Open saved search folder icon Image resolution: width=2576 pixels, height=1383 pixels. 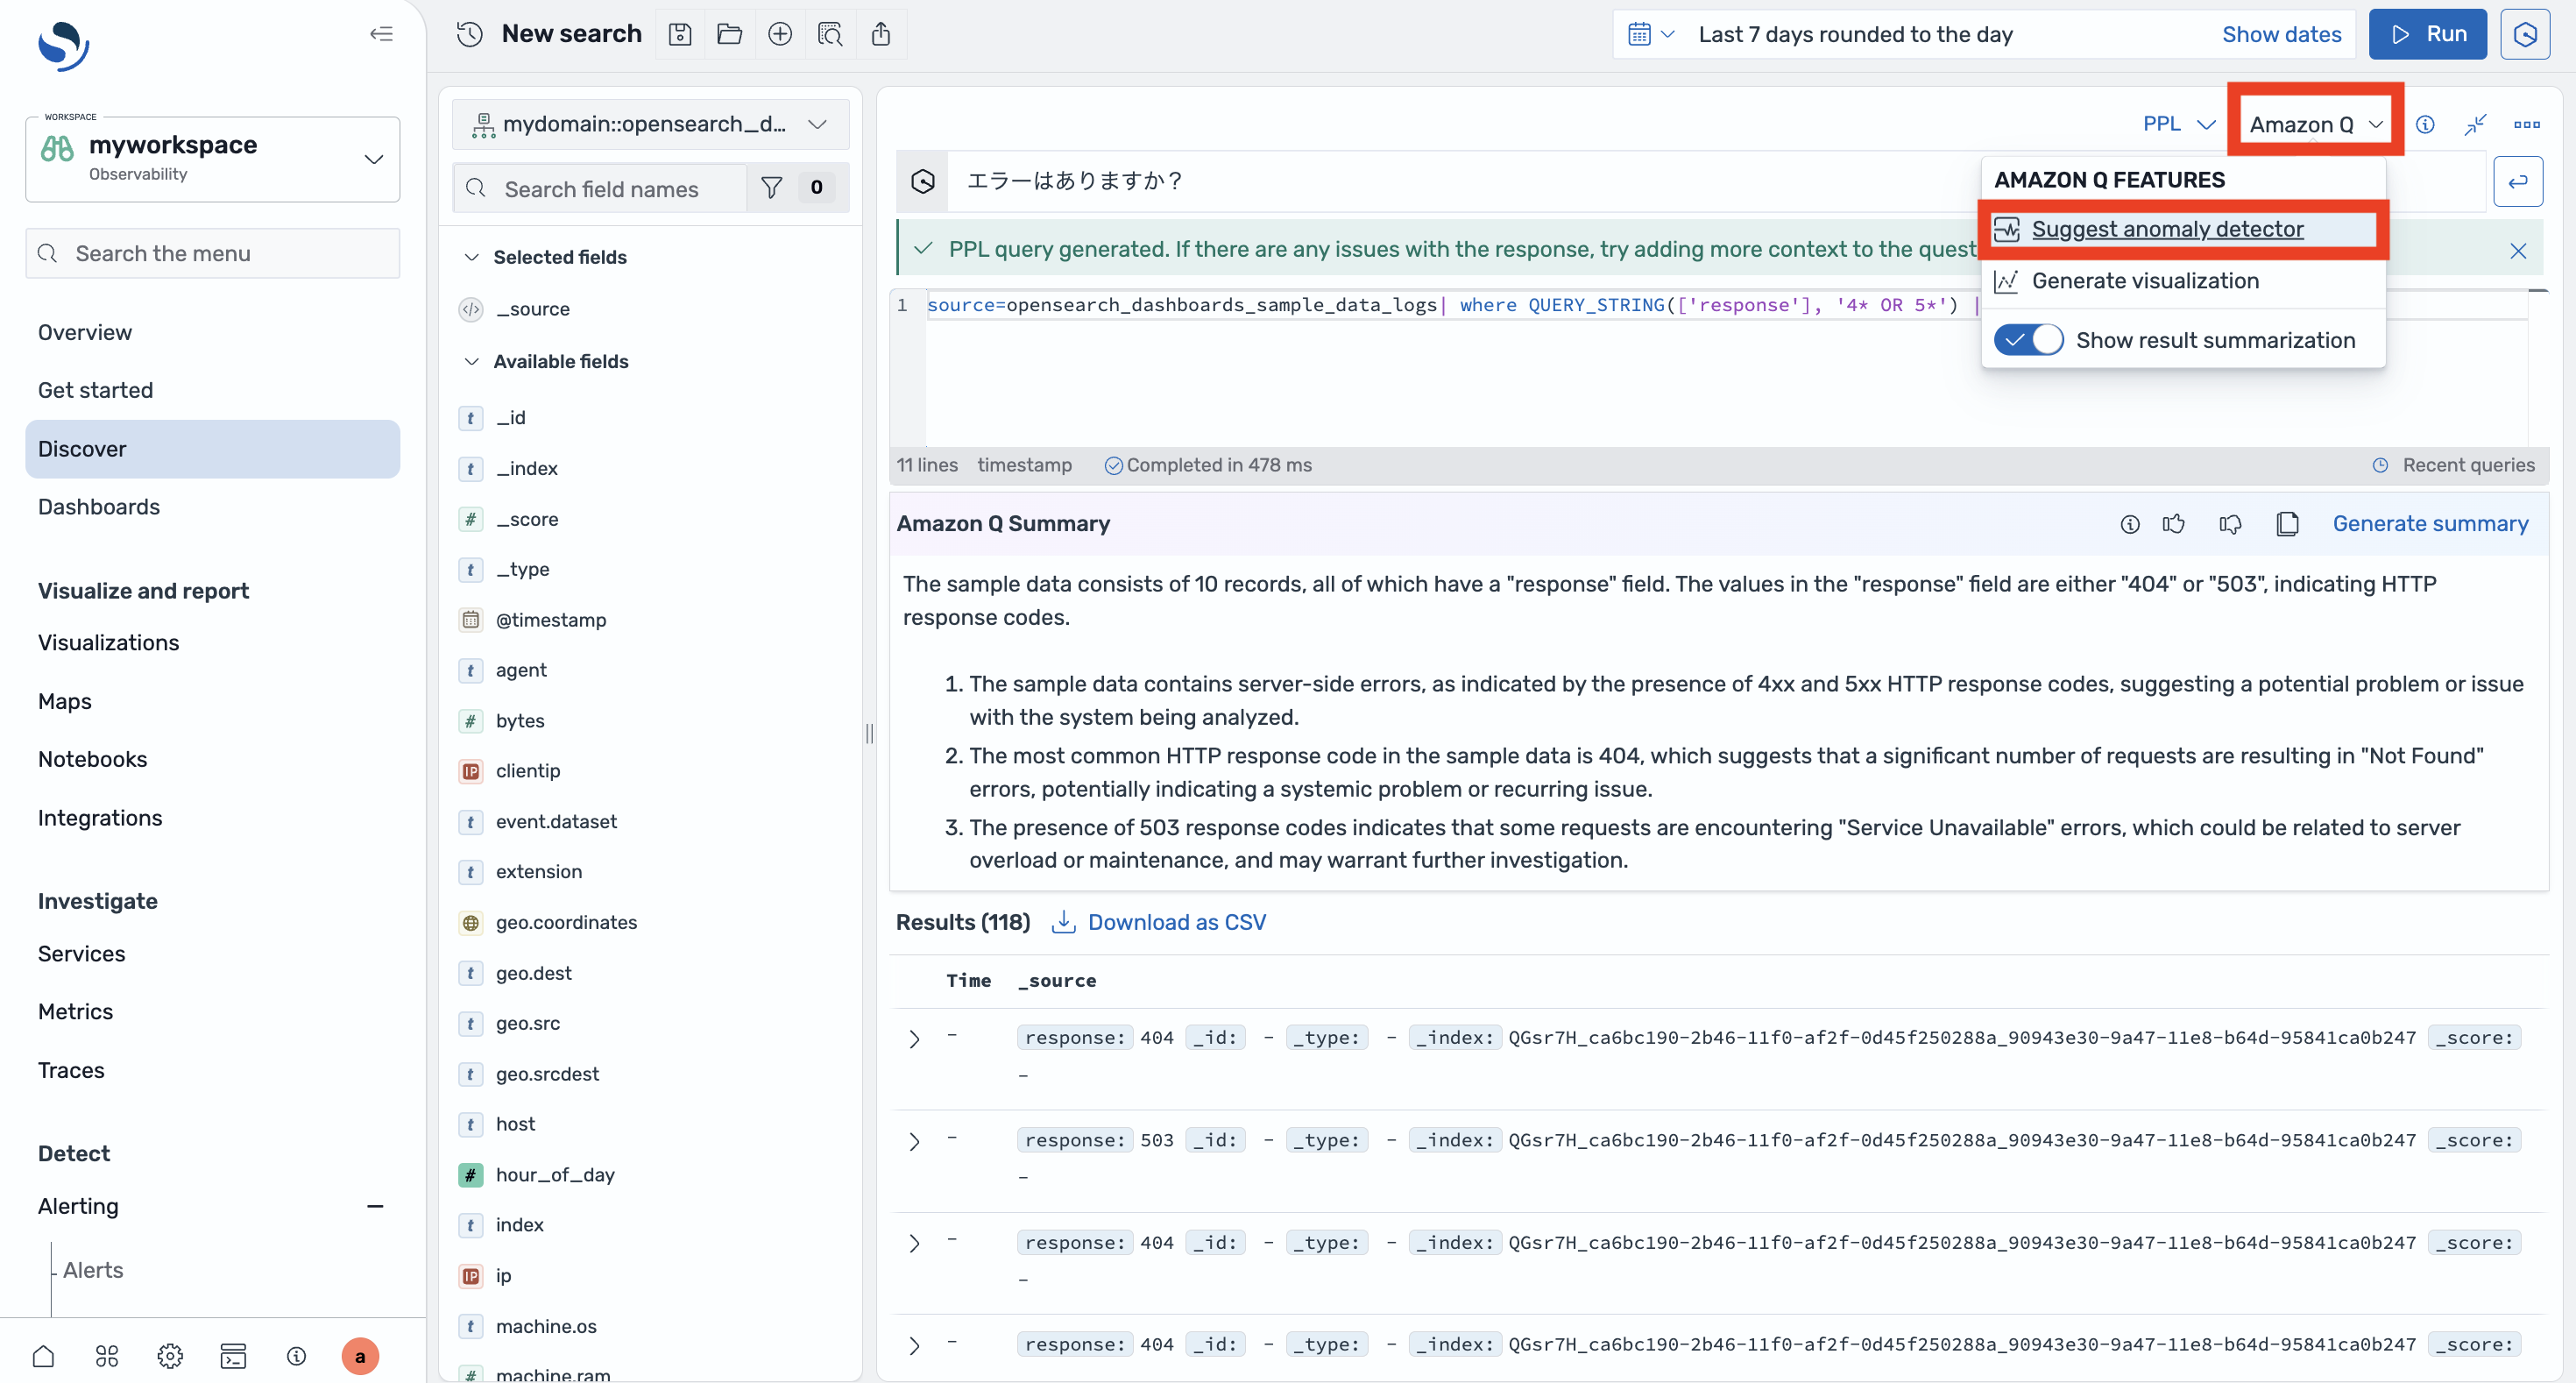coord(730,34)
